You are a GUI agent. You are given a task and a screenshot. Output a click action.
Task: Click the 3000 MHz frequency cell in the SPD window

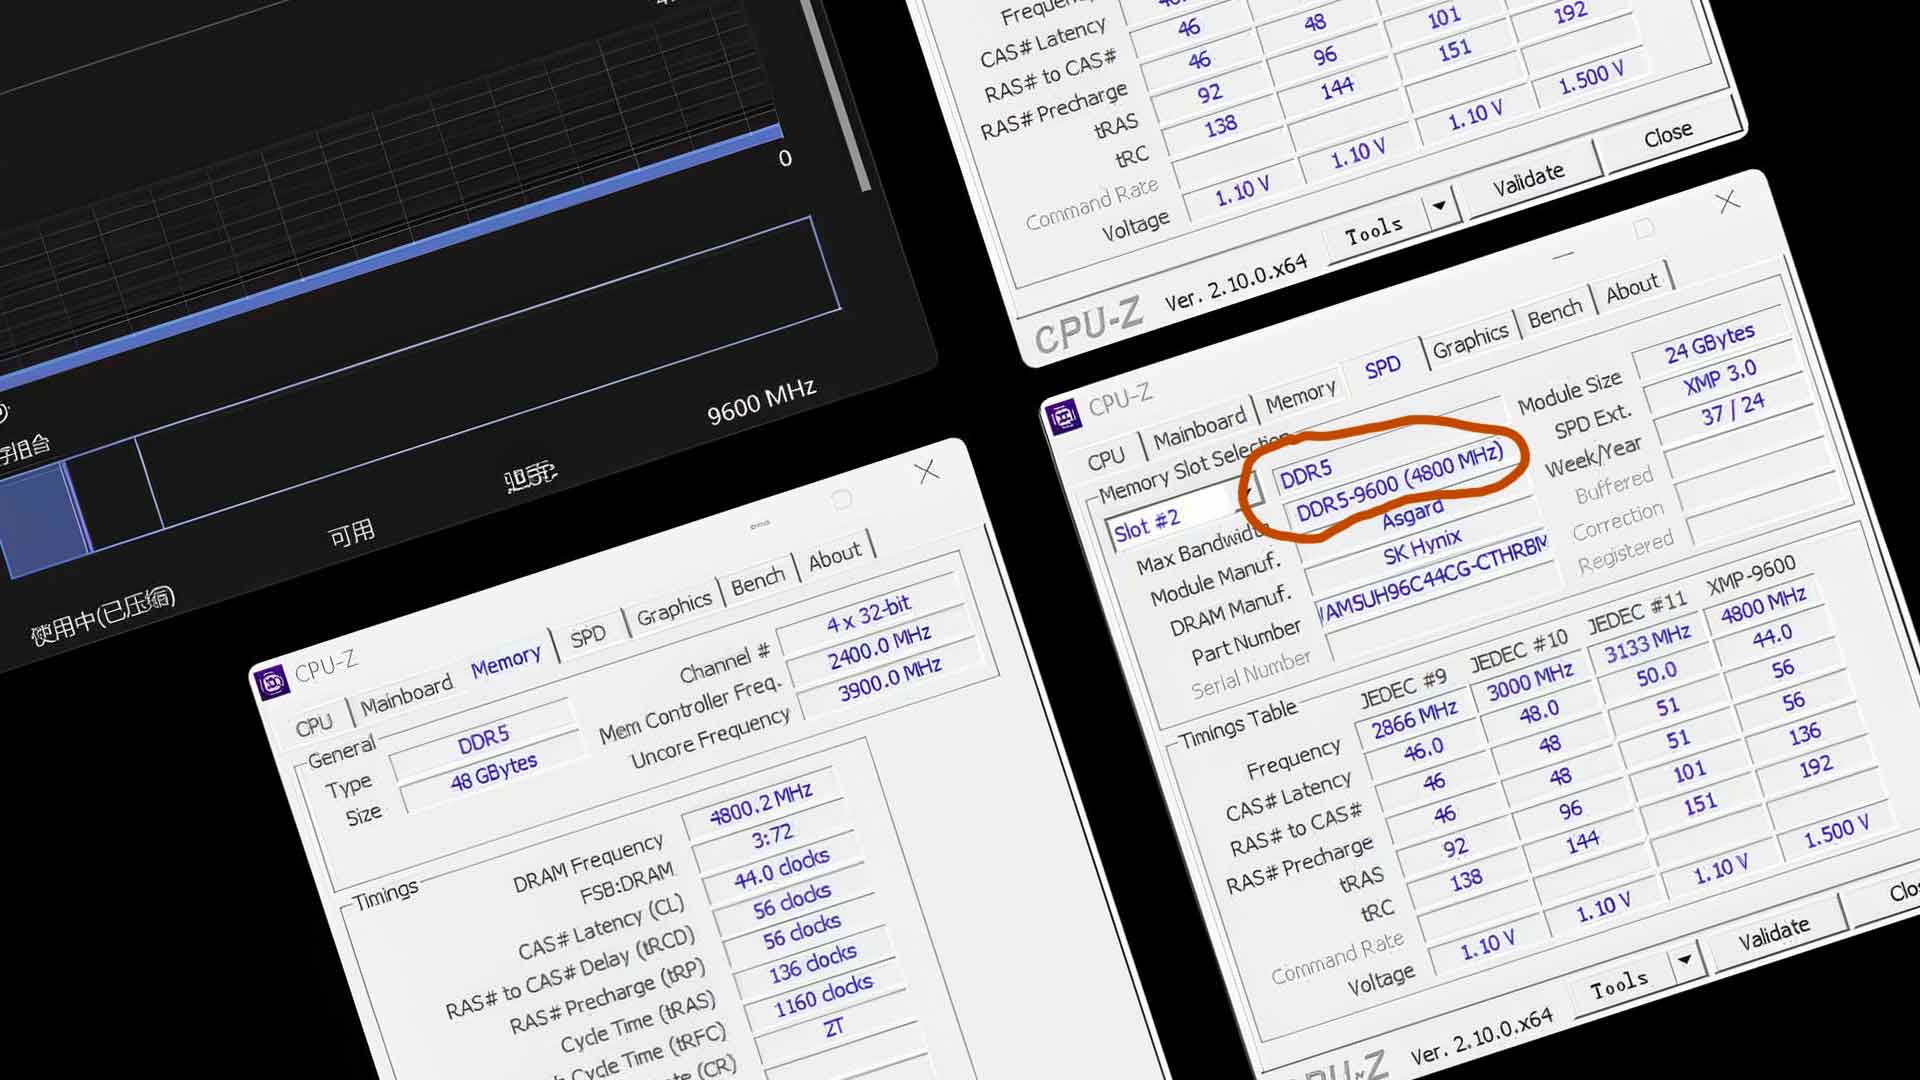tap(1530, 681)
